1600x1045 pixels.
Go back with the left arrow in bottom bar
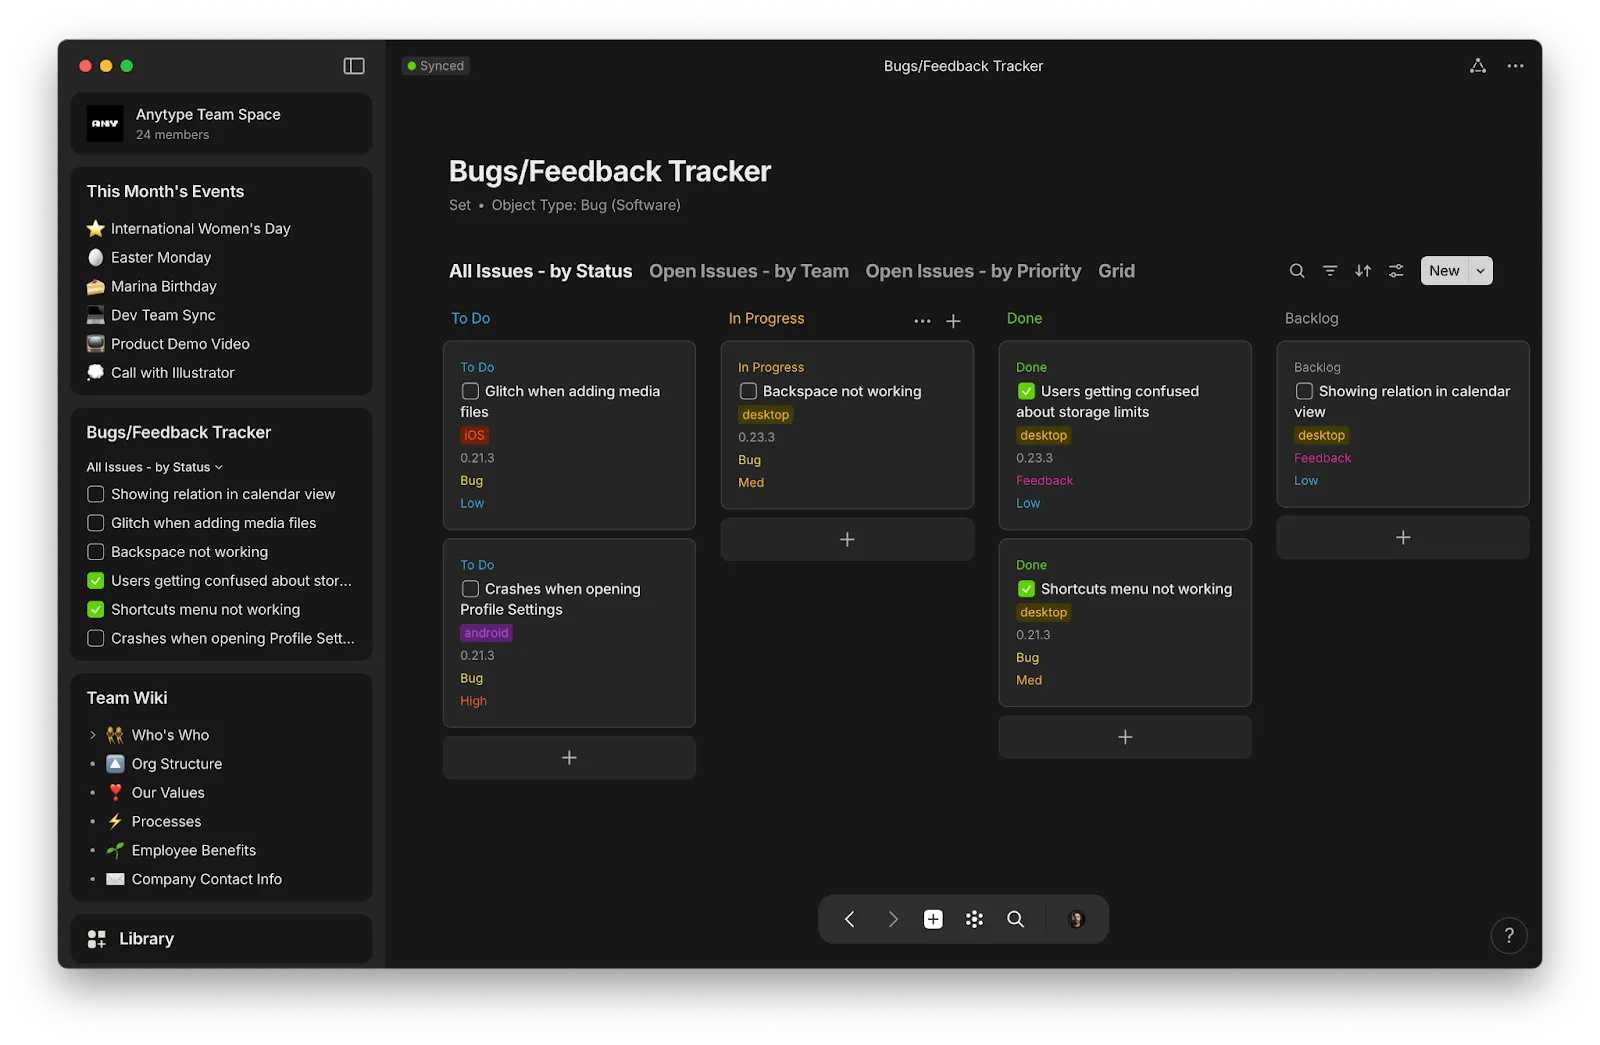click(849, 919)
